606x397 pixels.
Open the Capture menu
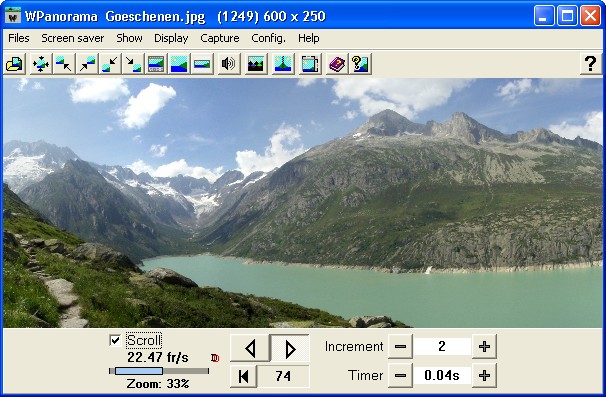point(220,38)
